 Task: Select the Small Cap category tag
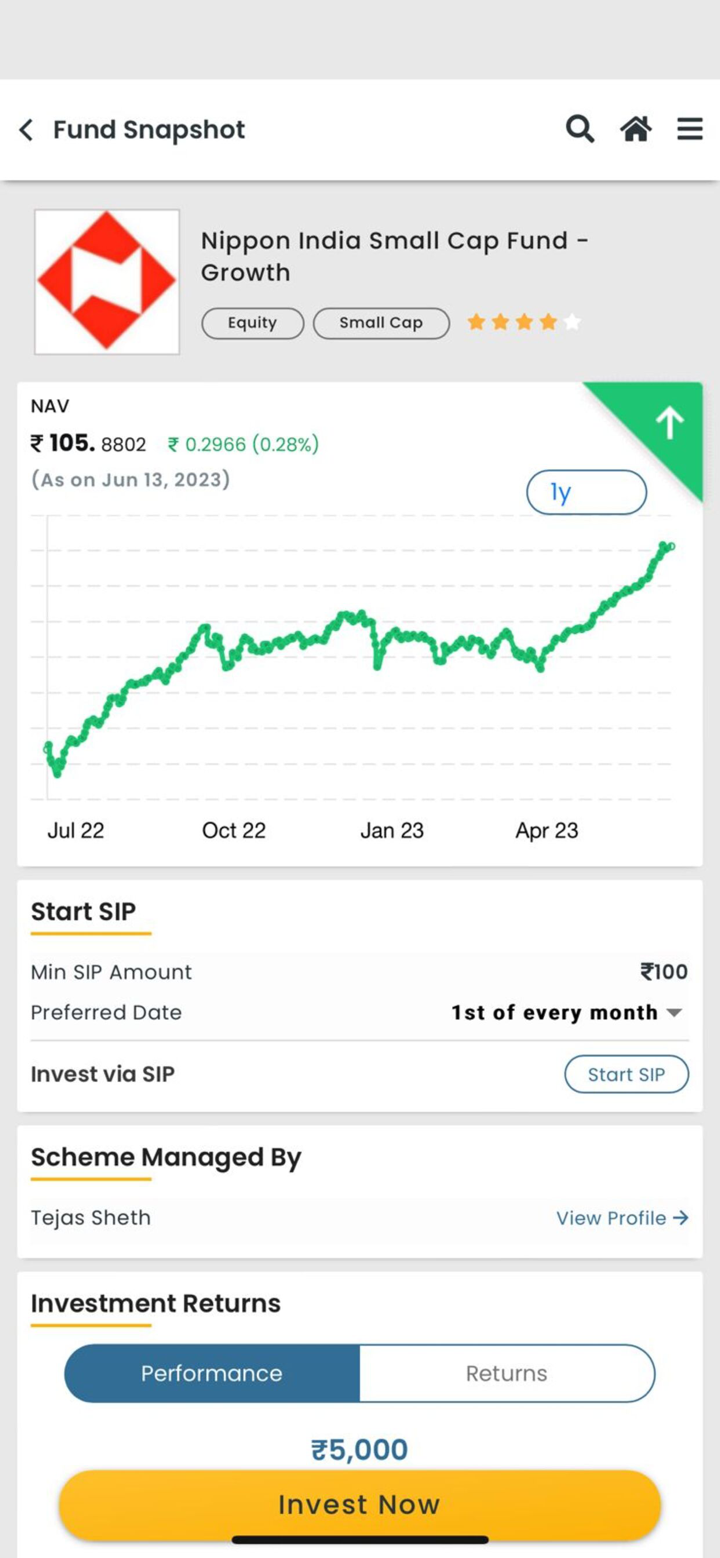tap(381, 323)
